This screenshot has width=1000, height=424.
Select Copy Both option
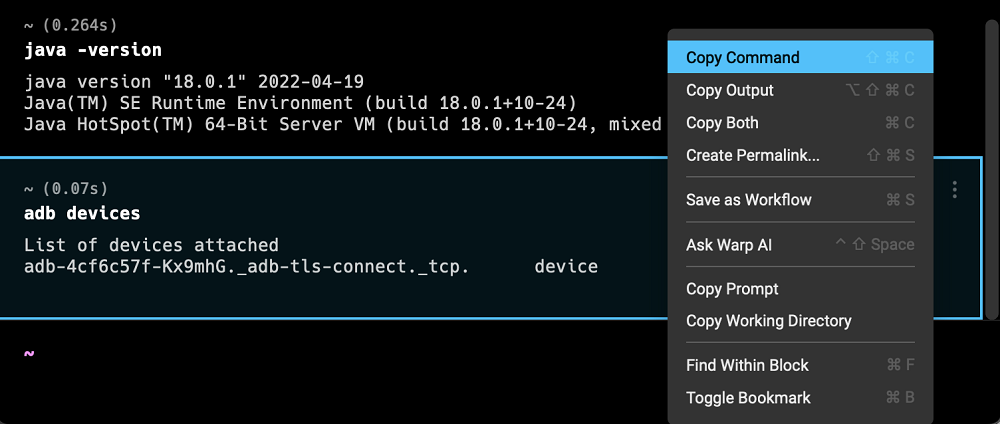(800, 122)
